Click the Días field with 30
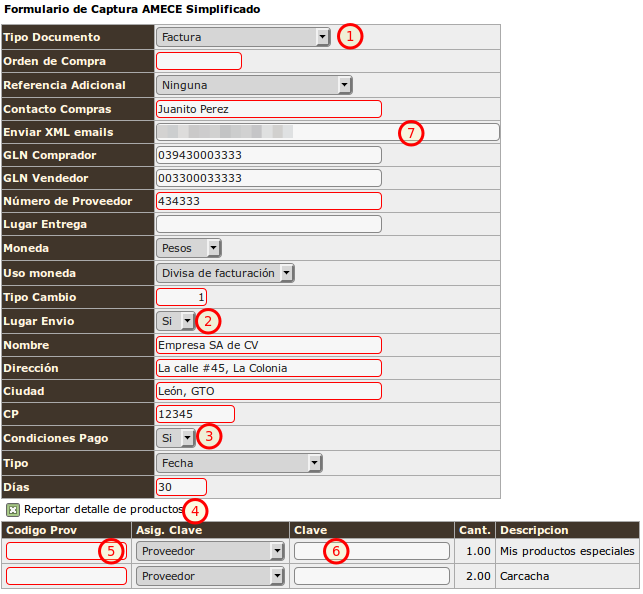 point(181,487)
